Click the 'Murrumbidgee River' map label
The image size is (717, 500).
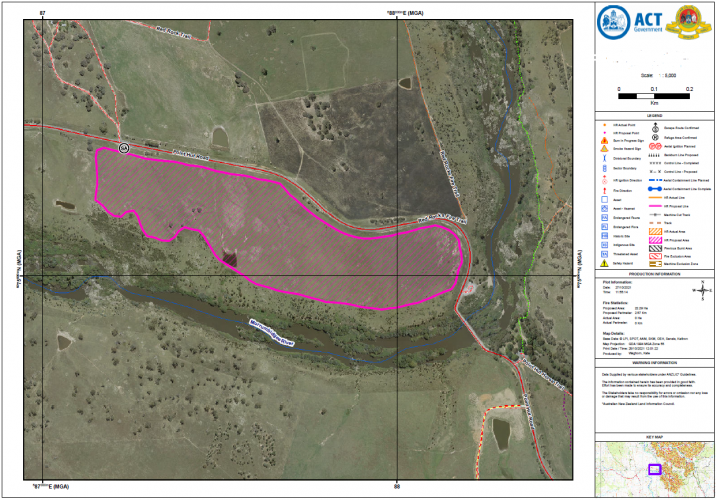272,333
